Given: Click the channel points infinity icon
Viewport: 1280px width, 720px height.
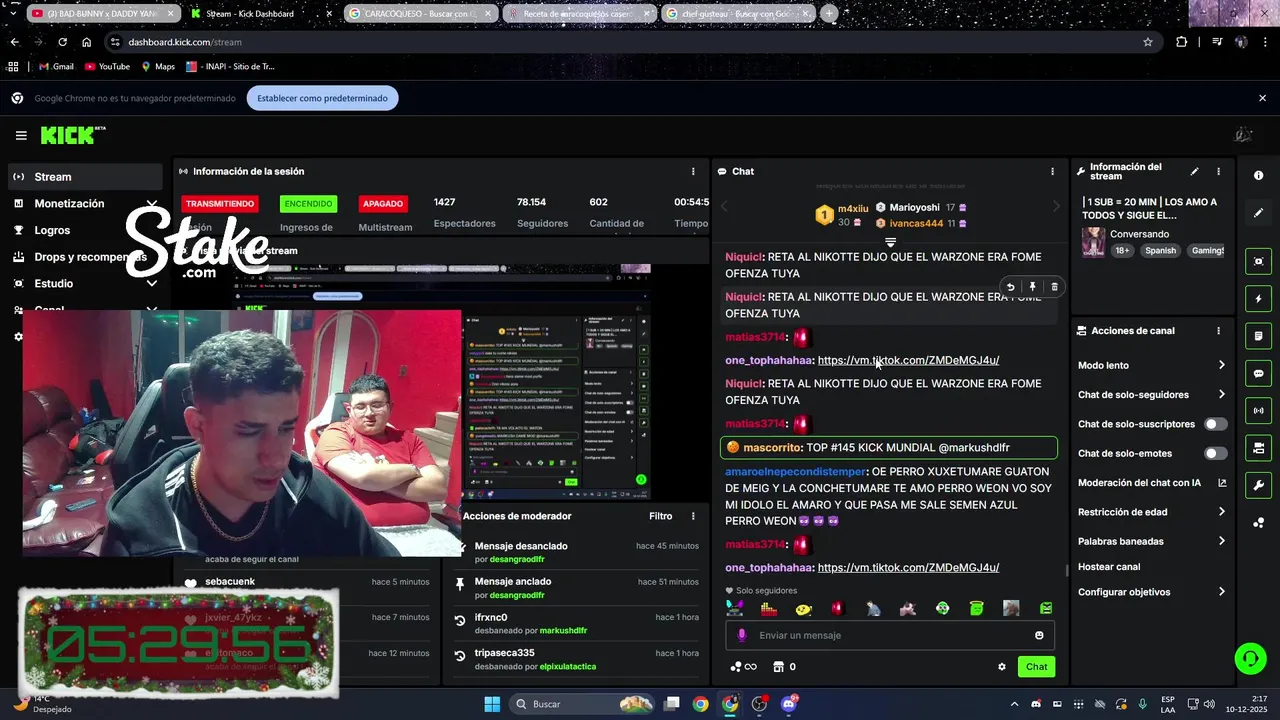Looking at the screenshot, I should click(x=744, y=667).
